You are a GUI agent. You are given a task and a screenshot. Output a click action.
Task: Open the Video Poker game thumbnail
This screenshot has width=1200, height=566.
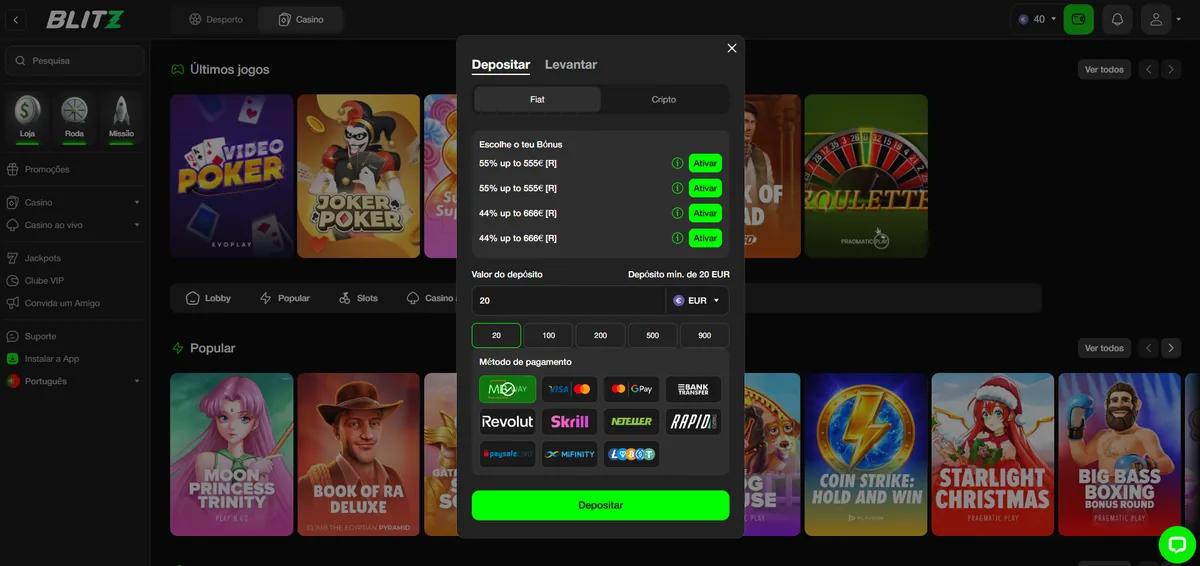(x=232, y=176)
